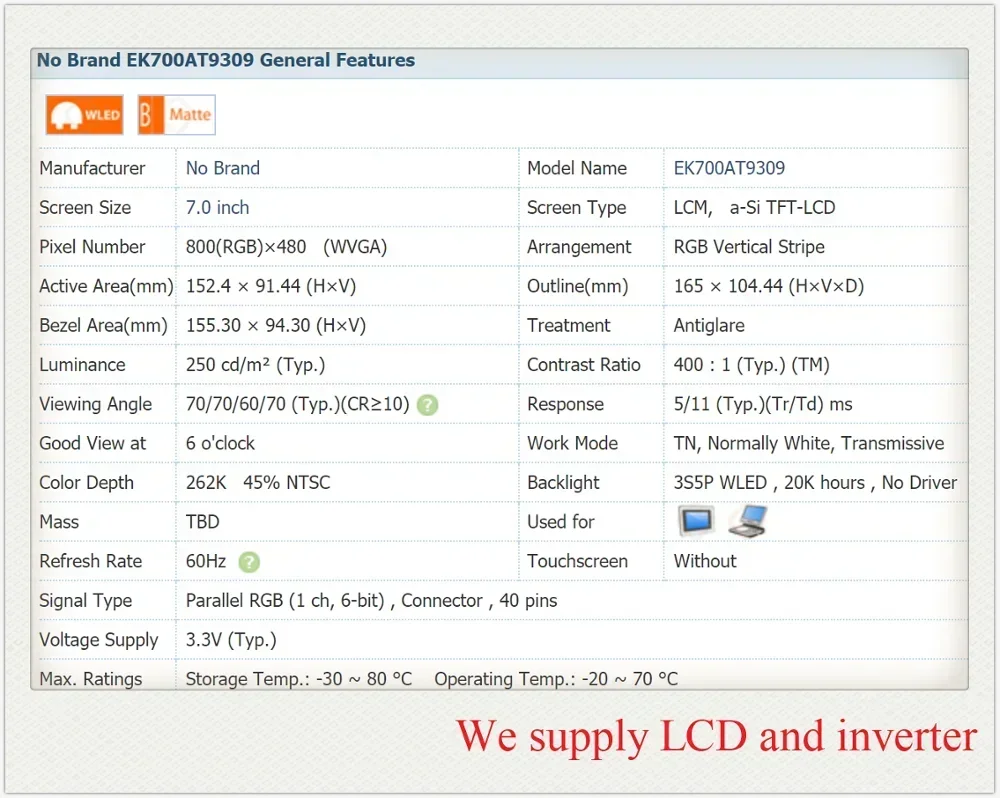The image size is (1000, 798).
Task: Click the RGB Vertical Stripe arrangement value
Action: tap(749, 247)
